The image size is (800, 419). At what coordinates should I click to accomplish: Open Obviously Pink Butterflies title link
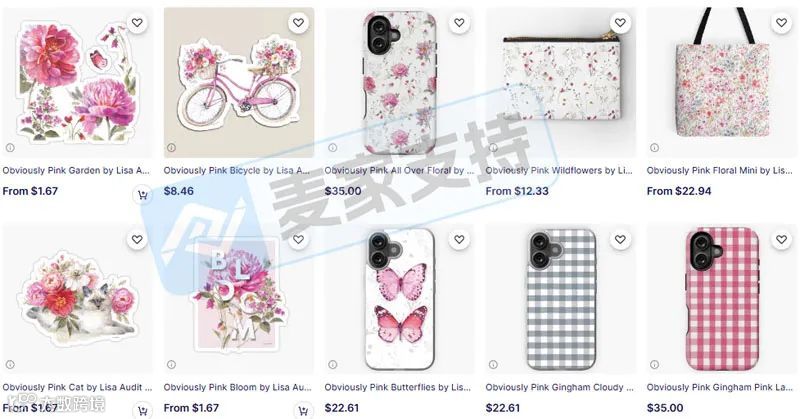(398, 388)
